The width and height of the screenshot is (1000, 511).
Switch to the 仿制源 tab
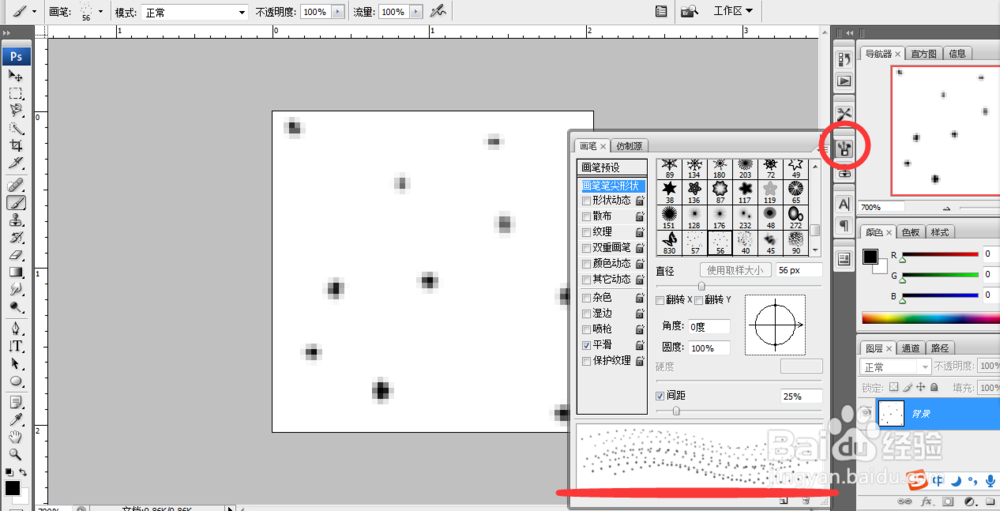(629, 146)
